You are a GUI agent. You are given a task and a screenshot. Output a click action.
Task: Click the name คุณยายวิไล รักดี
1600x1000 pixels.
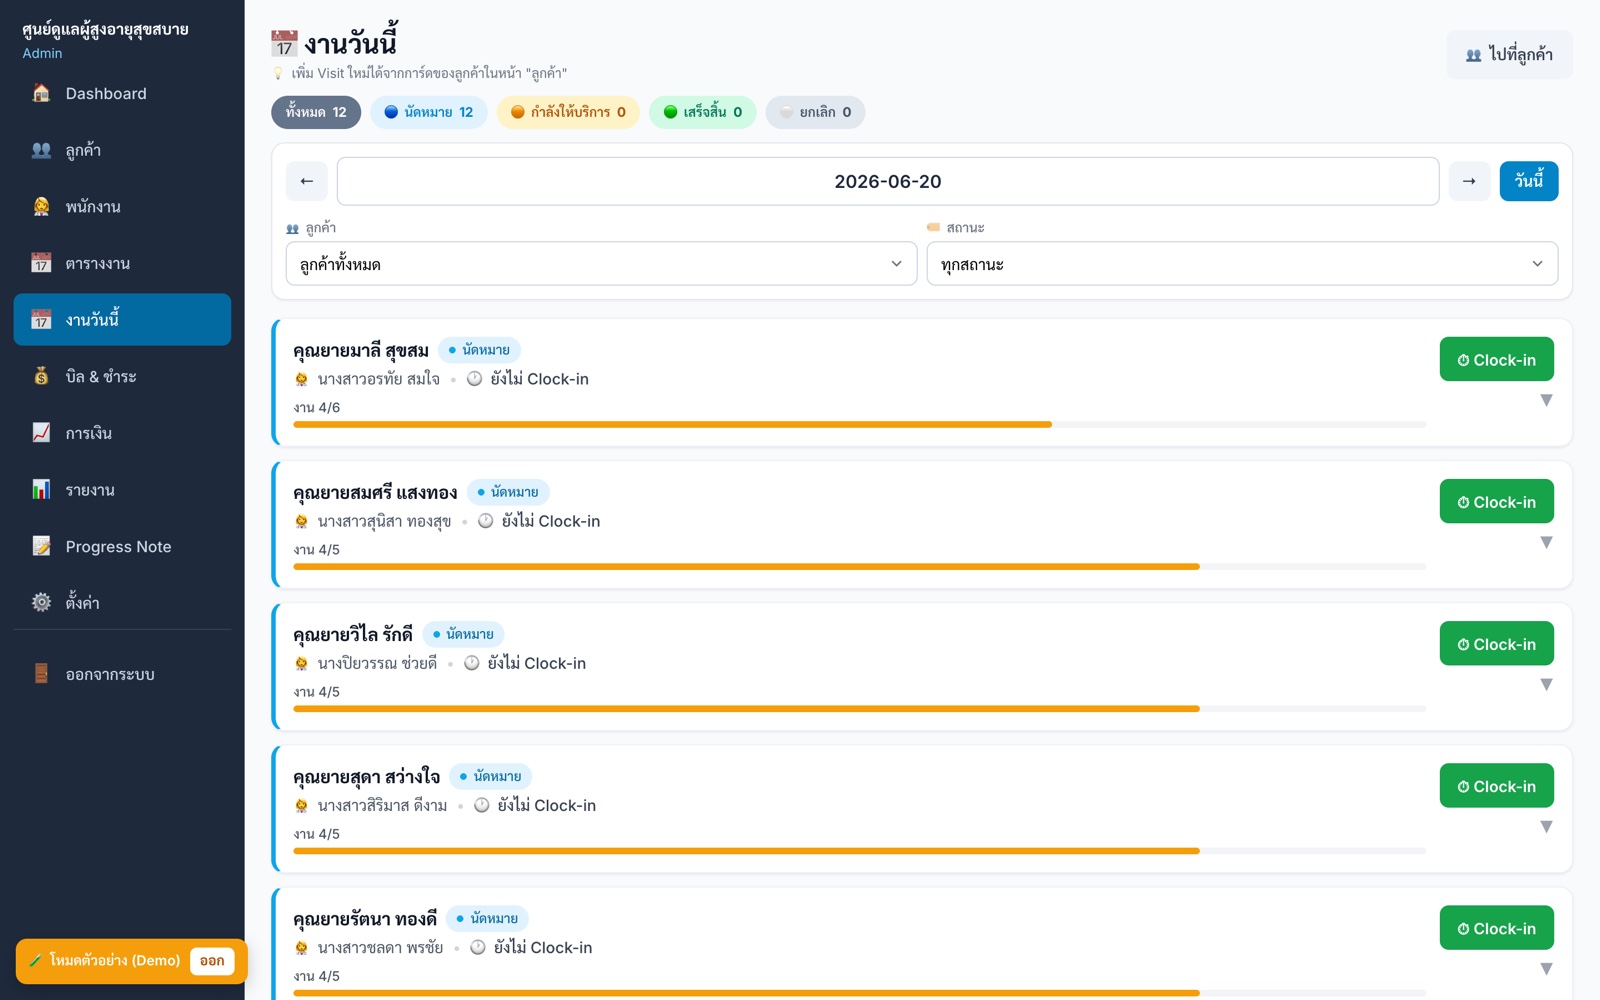(353, 634)
